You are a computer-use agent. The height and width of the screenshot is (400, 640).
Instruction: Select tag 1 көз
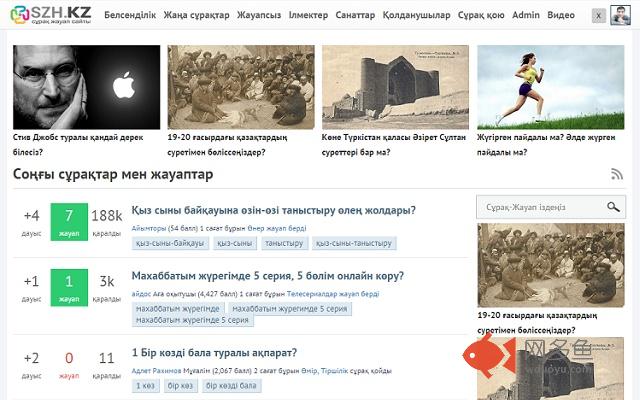point(145,386)
